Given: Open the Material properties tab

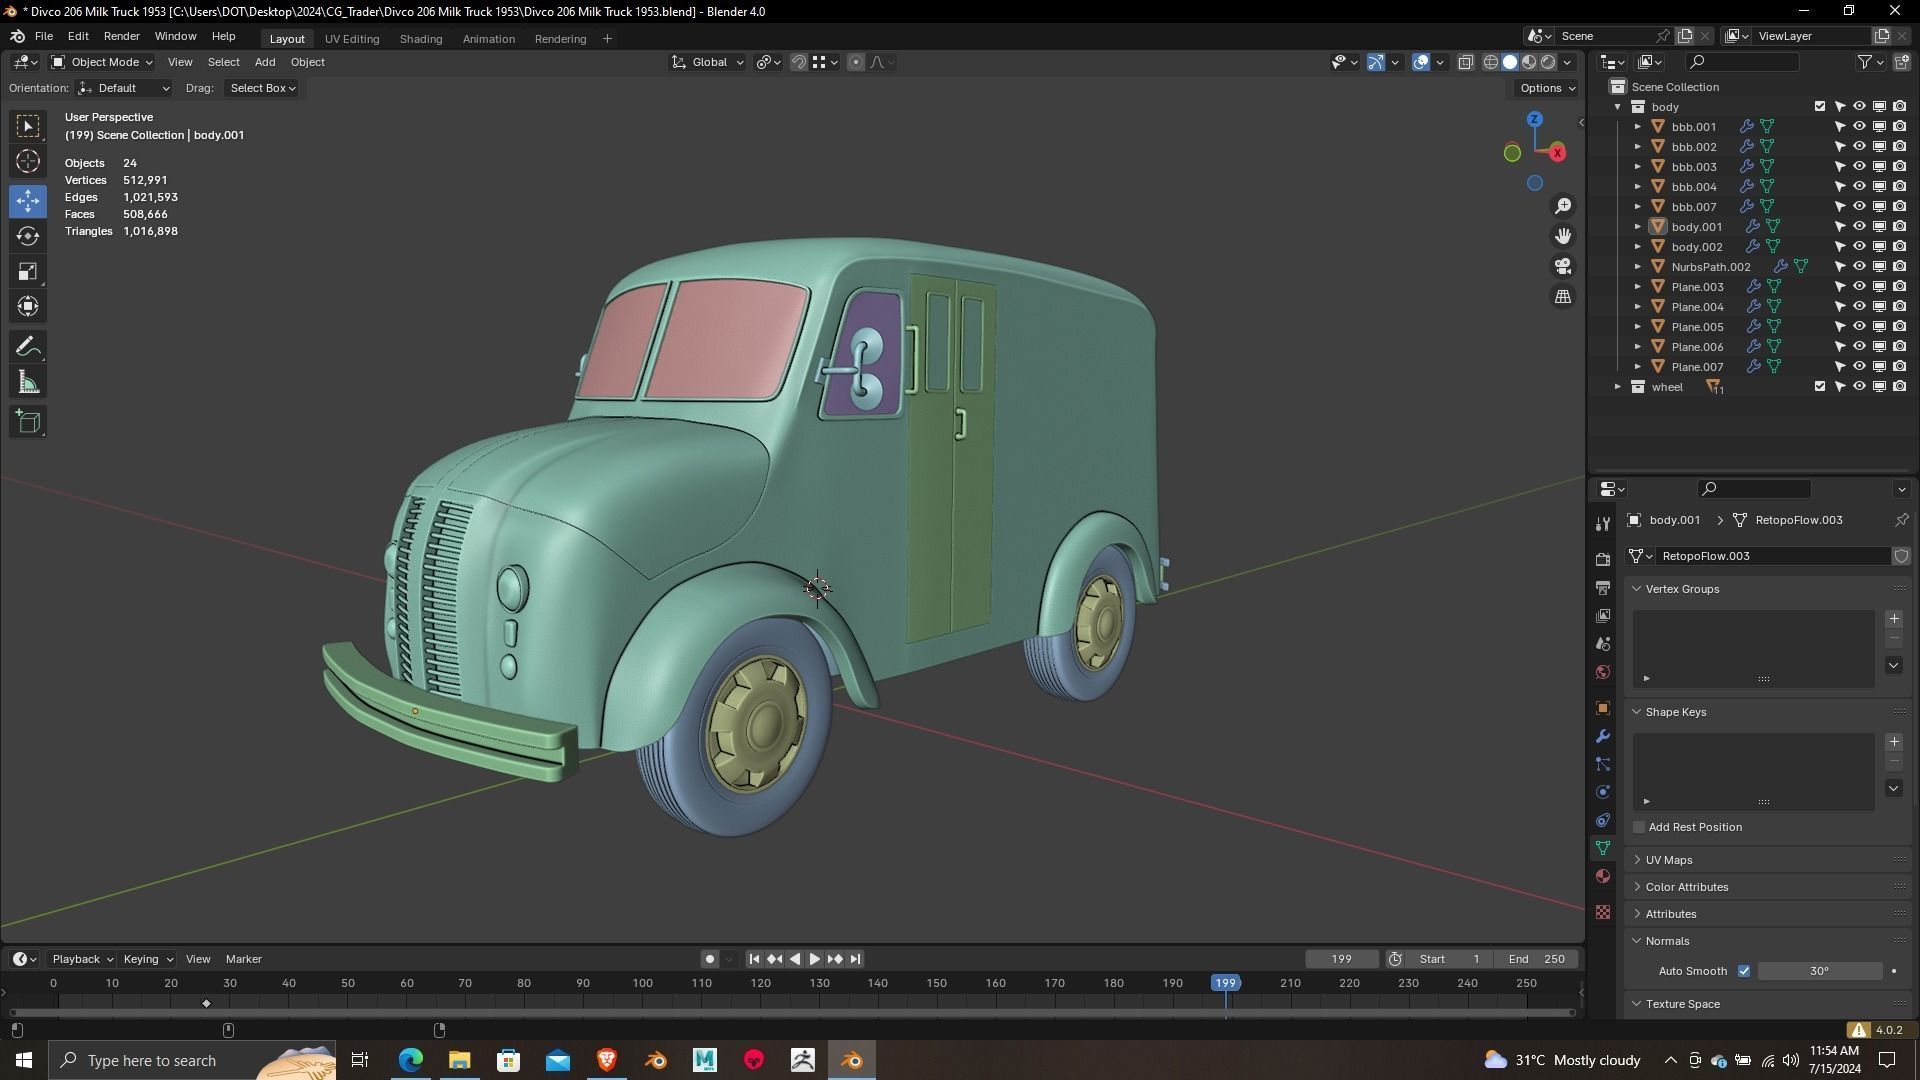Looking at the screenshot, I should point(1603,876).
